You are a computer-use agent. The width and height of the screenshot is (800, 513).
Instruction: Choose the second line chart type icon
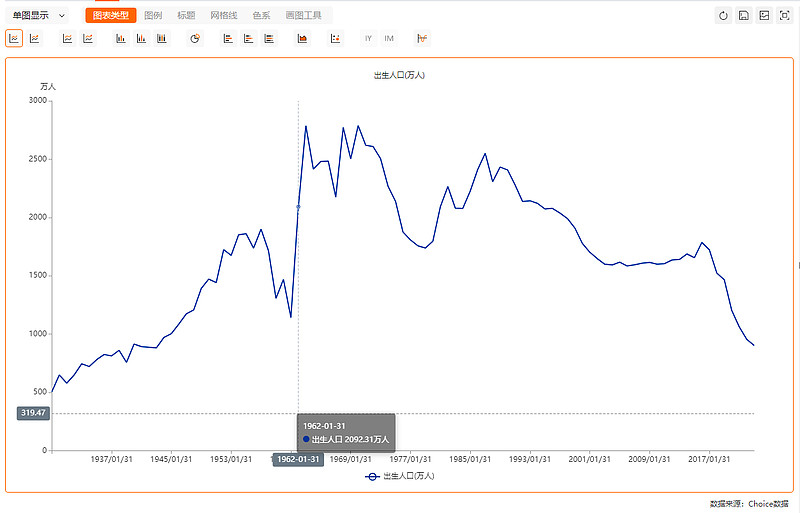[34, 38]
